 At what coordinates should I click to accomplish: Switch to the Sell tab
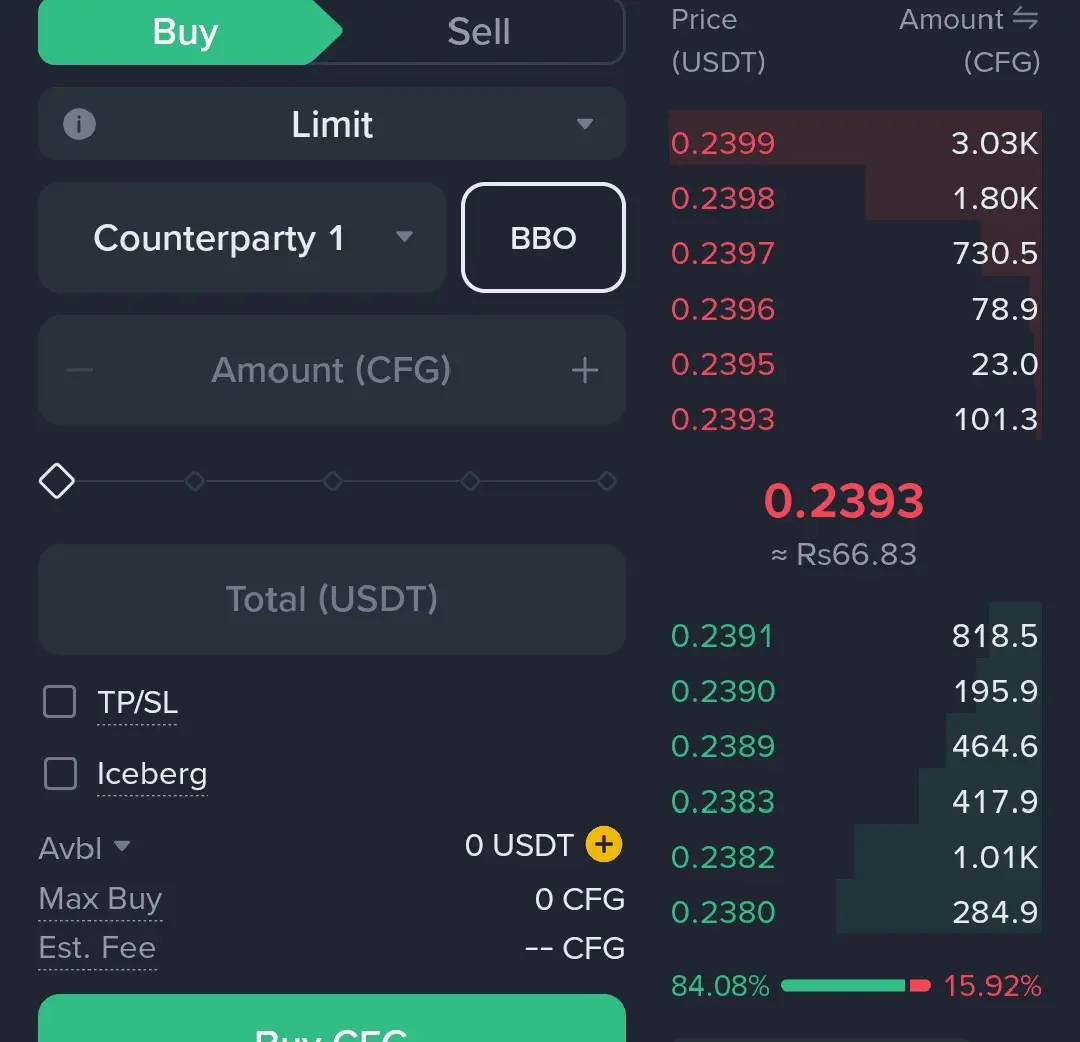[x=478, y=32]
